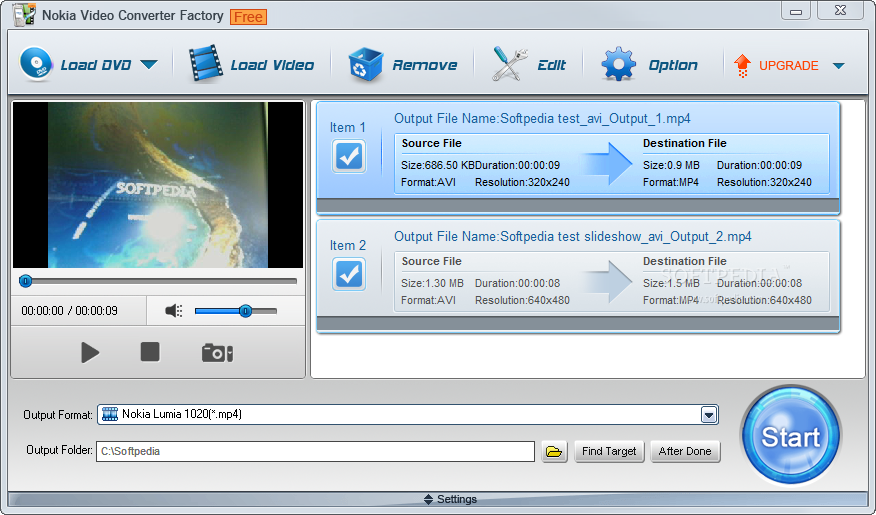This screenshot has height=515, width=876.
Task: Click the Remove label in toolbar
Action: pos(425,65)
